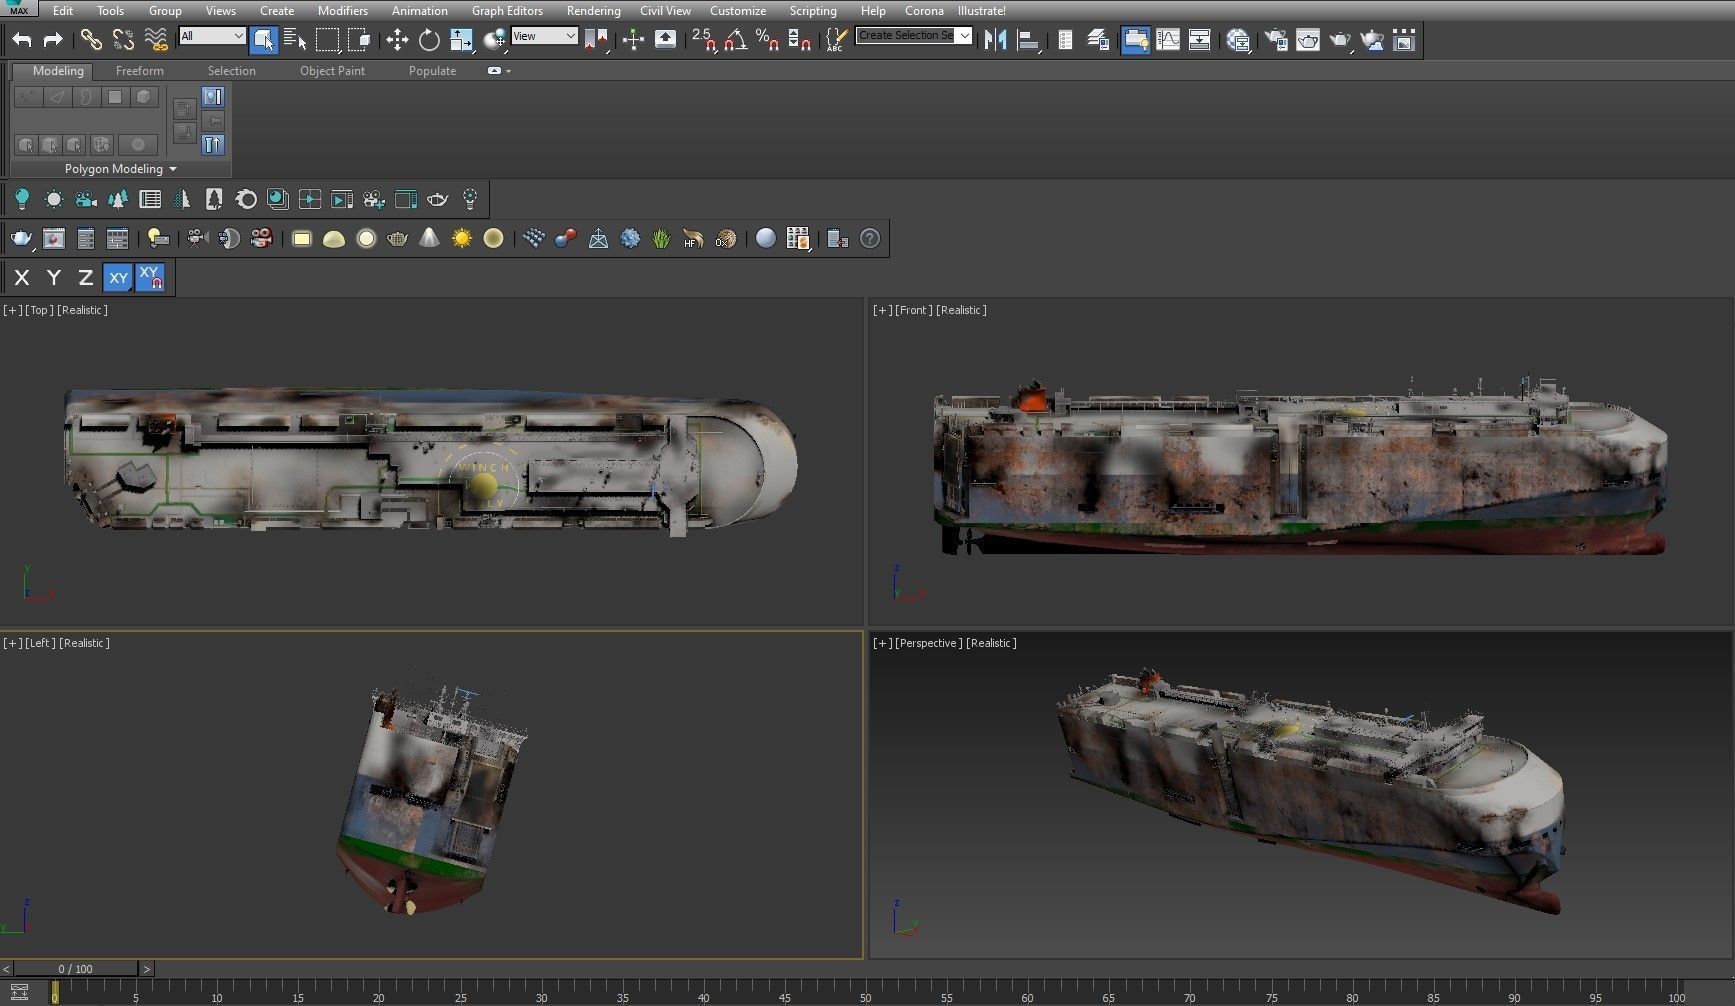Open Top viewport [+] menu

pyautogui.click(x=13, y=310)
